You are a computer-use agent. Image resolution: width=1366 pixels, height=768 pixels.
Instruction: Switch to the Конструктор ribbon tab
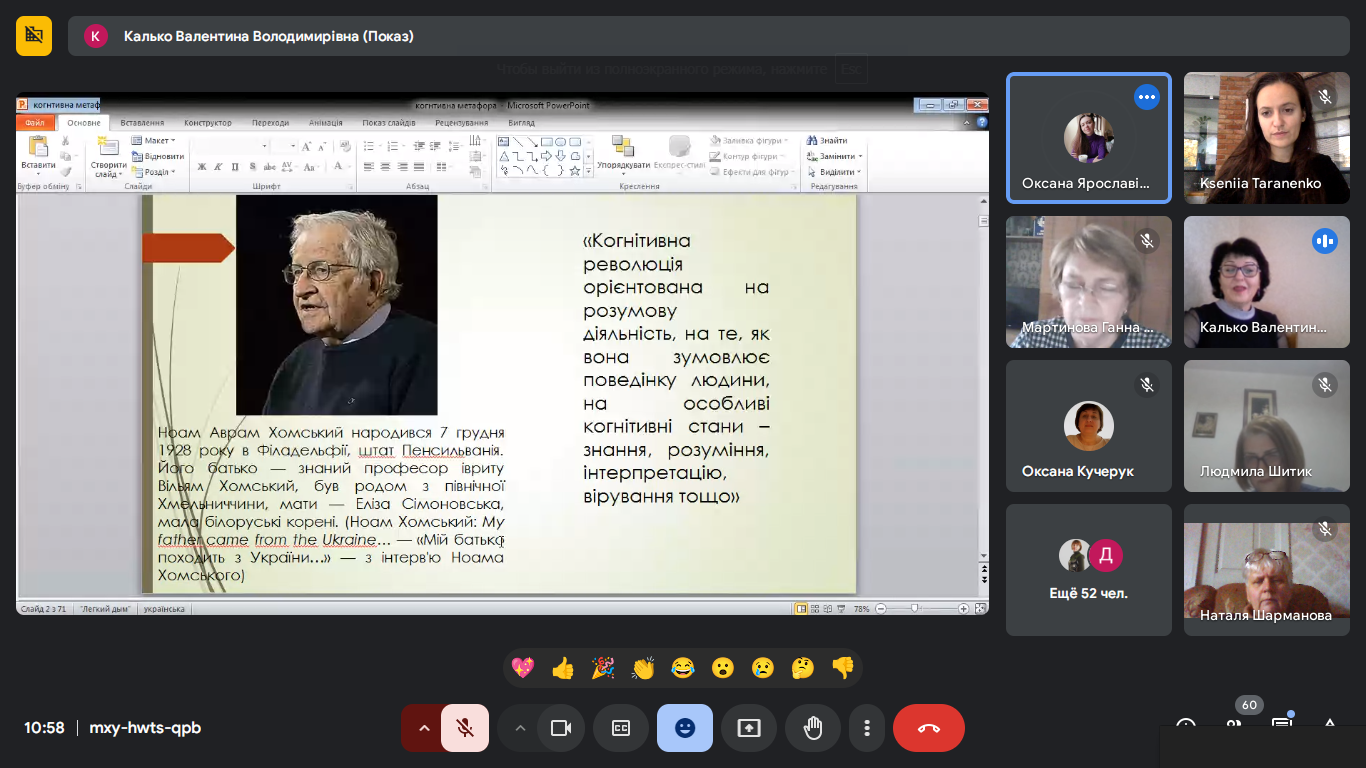(x=208, y=123)
